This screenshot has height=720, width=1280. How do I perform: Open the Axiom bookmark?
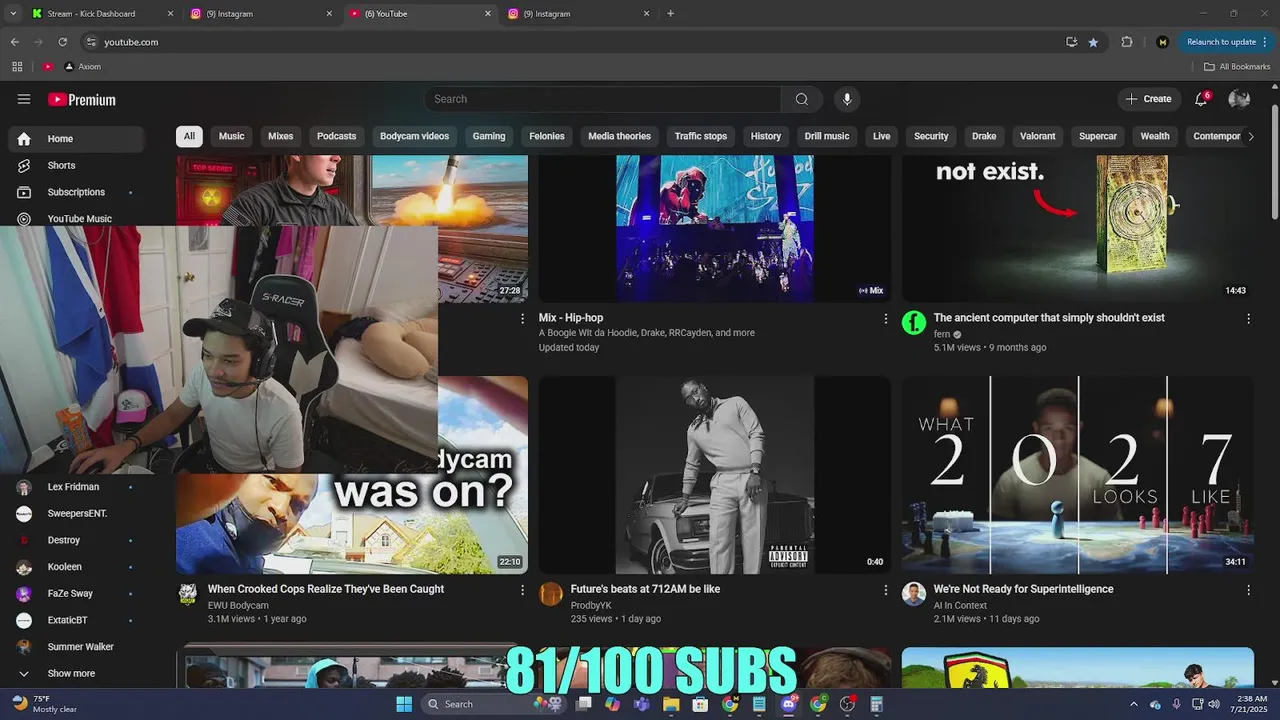[83, 67]
